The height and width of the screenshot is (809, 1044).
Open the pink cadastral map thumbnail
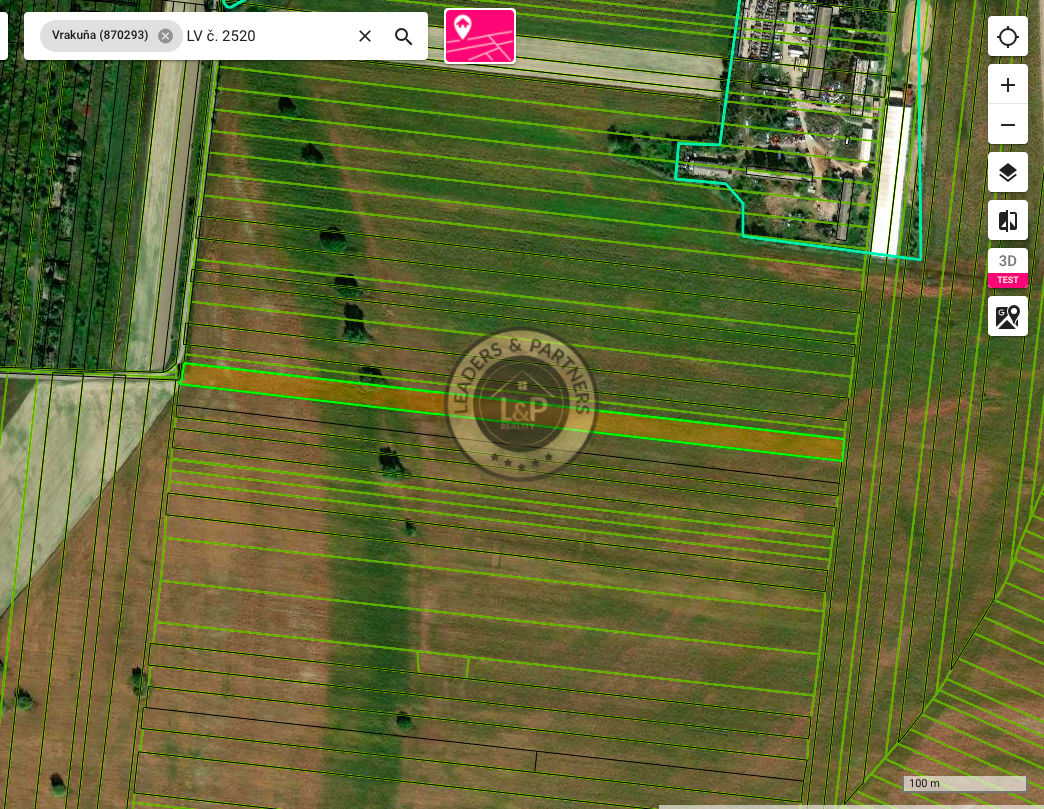click(x=480, y=36)
